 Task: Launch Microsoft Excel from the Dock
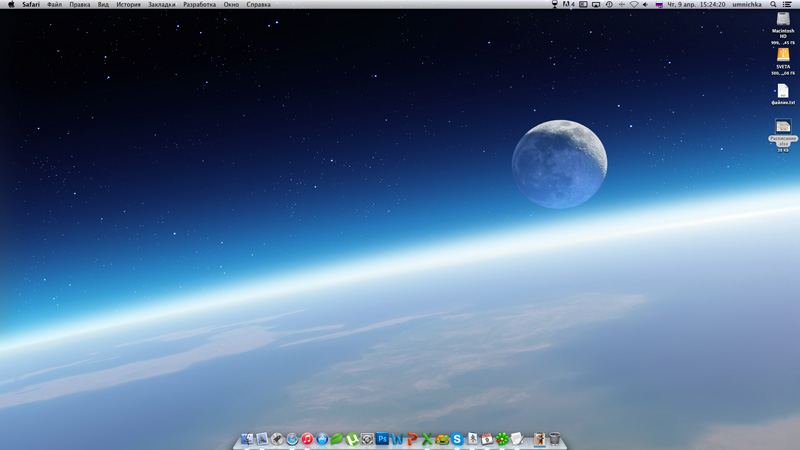427,439
